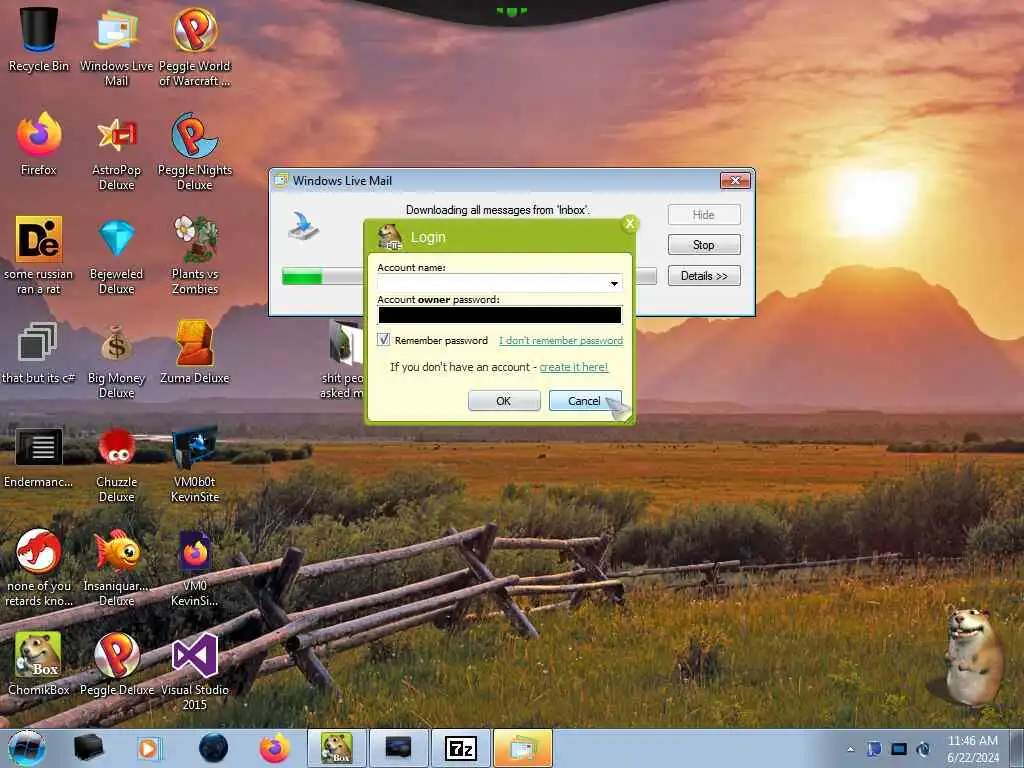Click the download progress bar
The height and width of the screenshot is (768, 1024).
(x=469, y=276)
